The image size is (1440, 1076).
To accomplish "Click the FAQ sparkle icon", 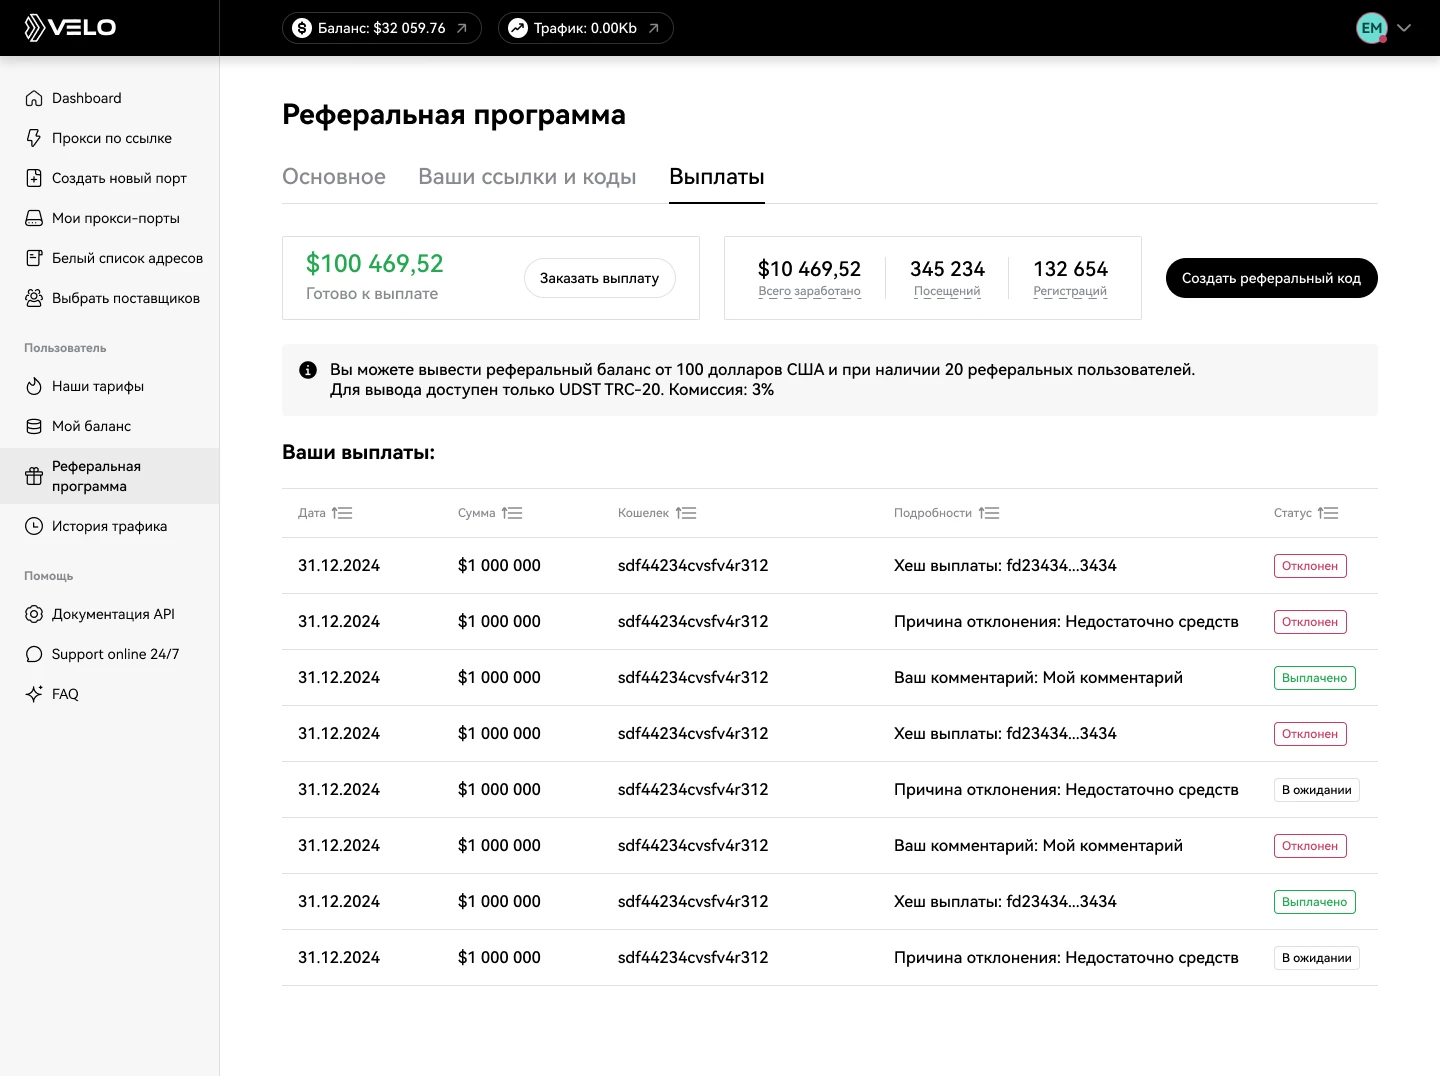I will pyautogui.click(x=34, y=694).
